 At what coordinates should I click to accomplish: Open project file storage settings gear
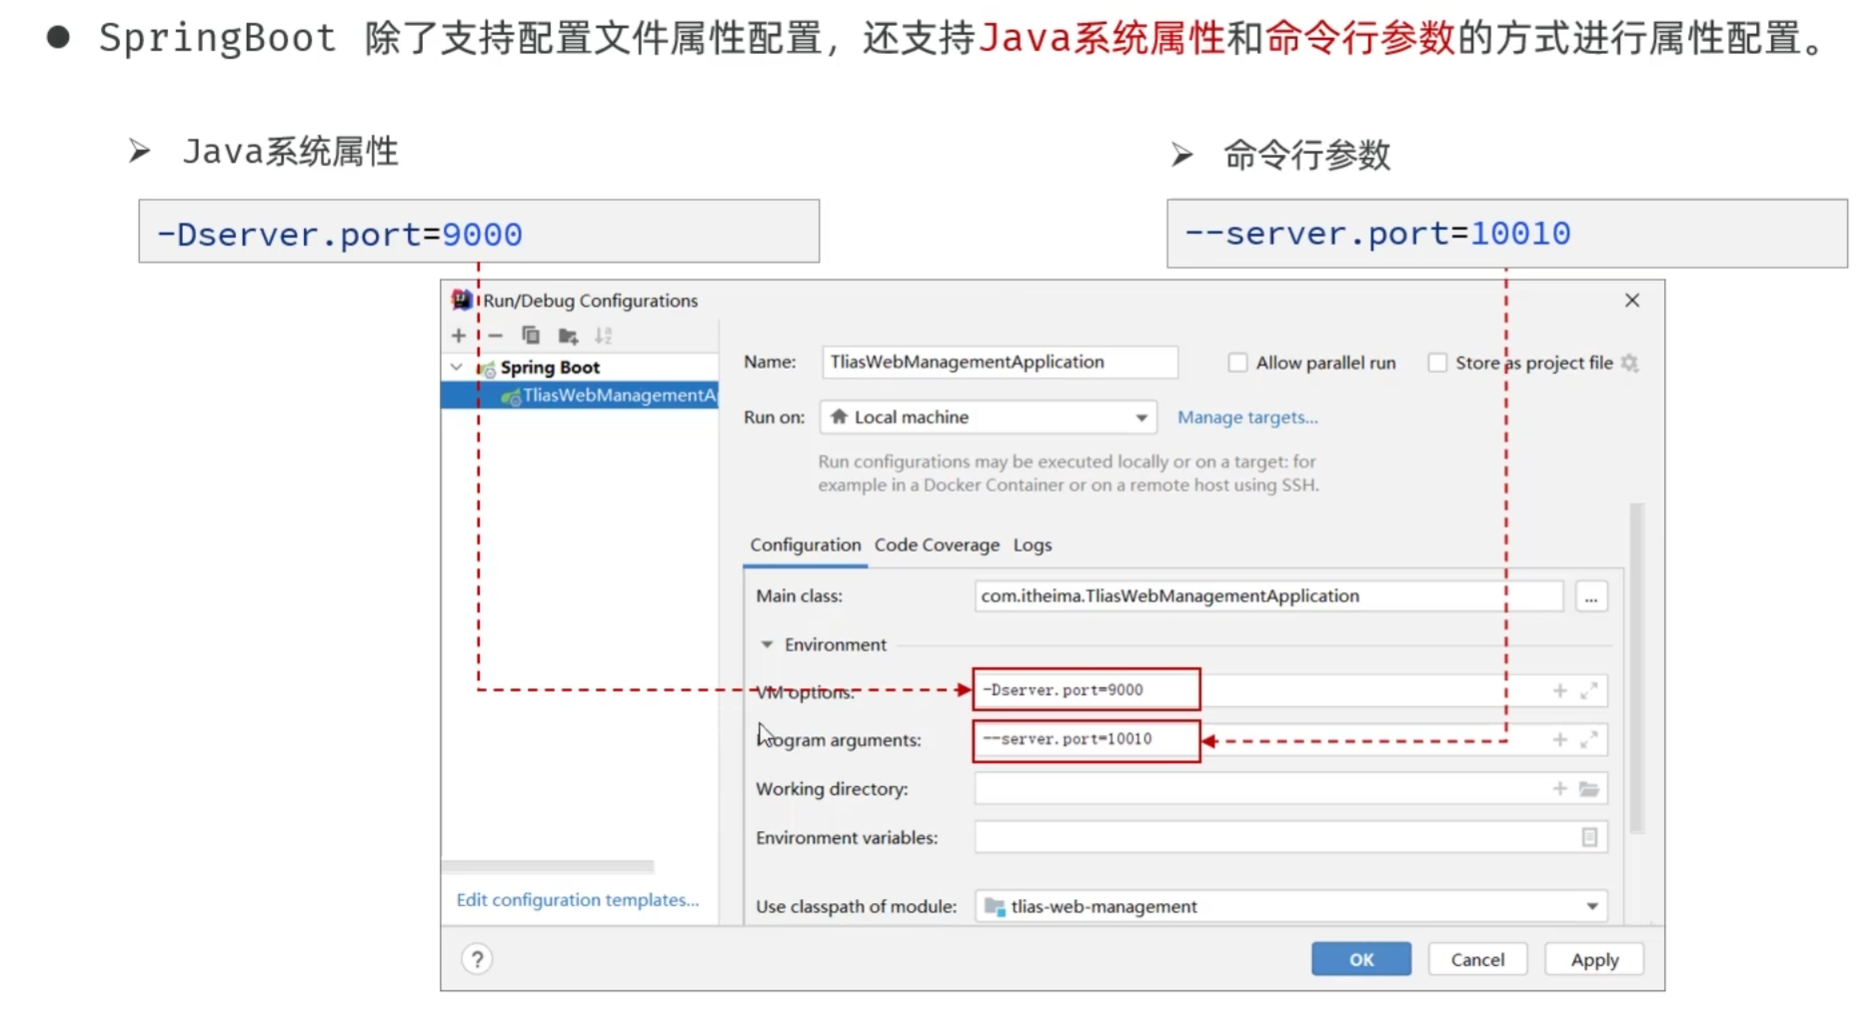pos(1630,363)
